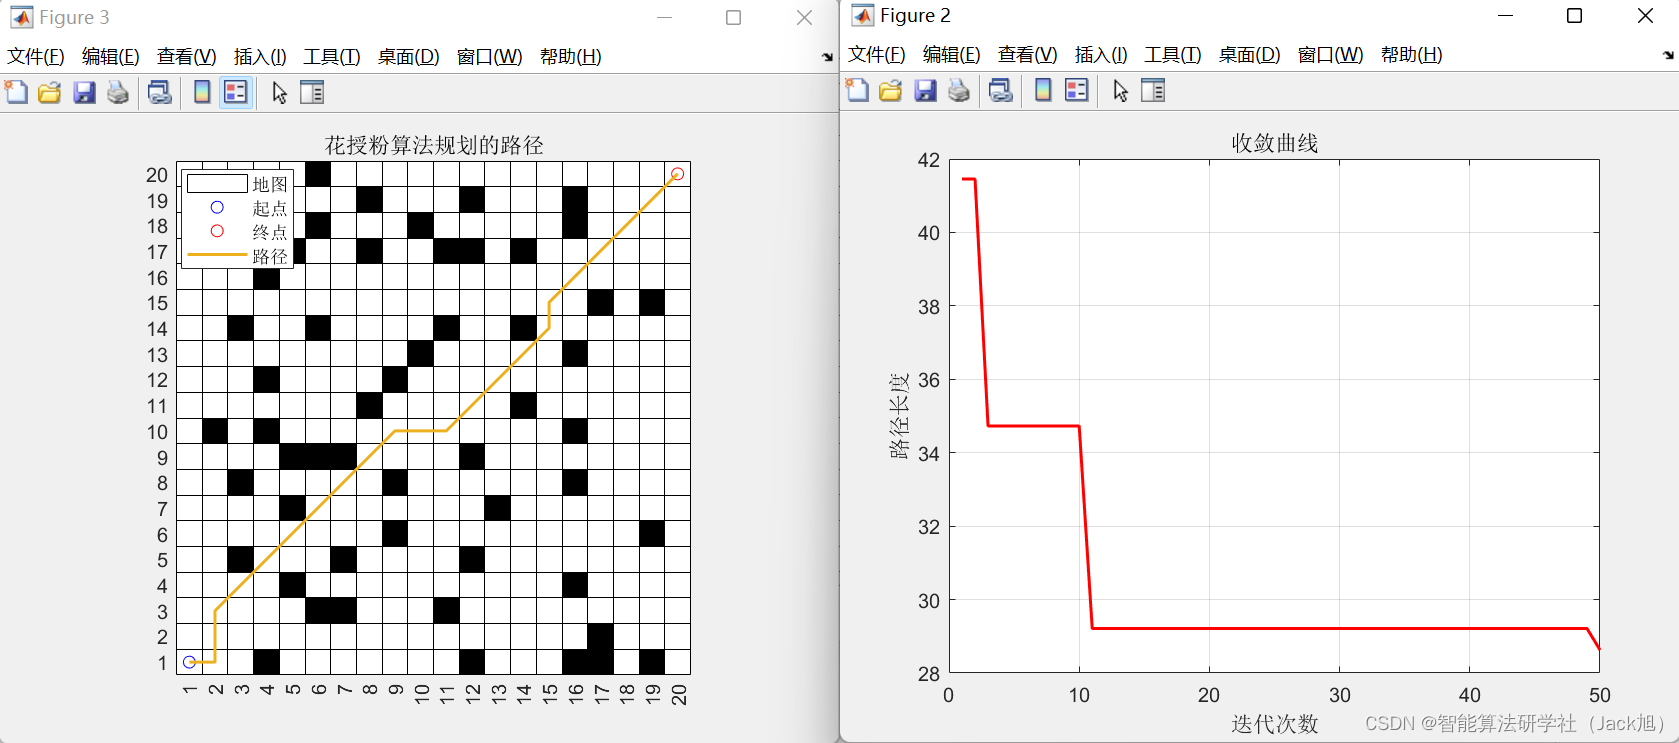Image resolution: width=1679 pixels, height=743 pixels.
Task: Click x-axis label 迭代次数
Action: [1275, 724]
